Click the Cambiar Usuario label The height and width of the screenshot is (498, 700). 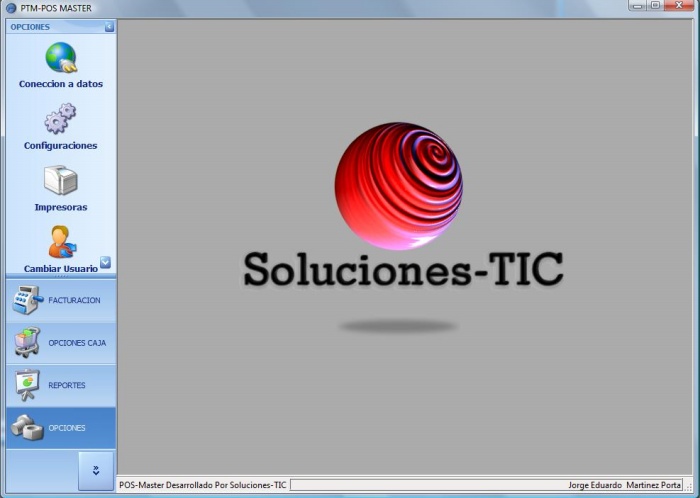(61, 269)
